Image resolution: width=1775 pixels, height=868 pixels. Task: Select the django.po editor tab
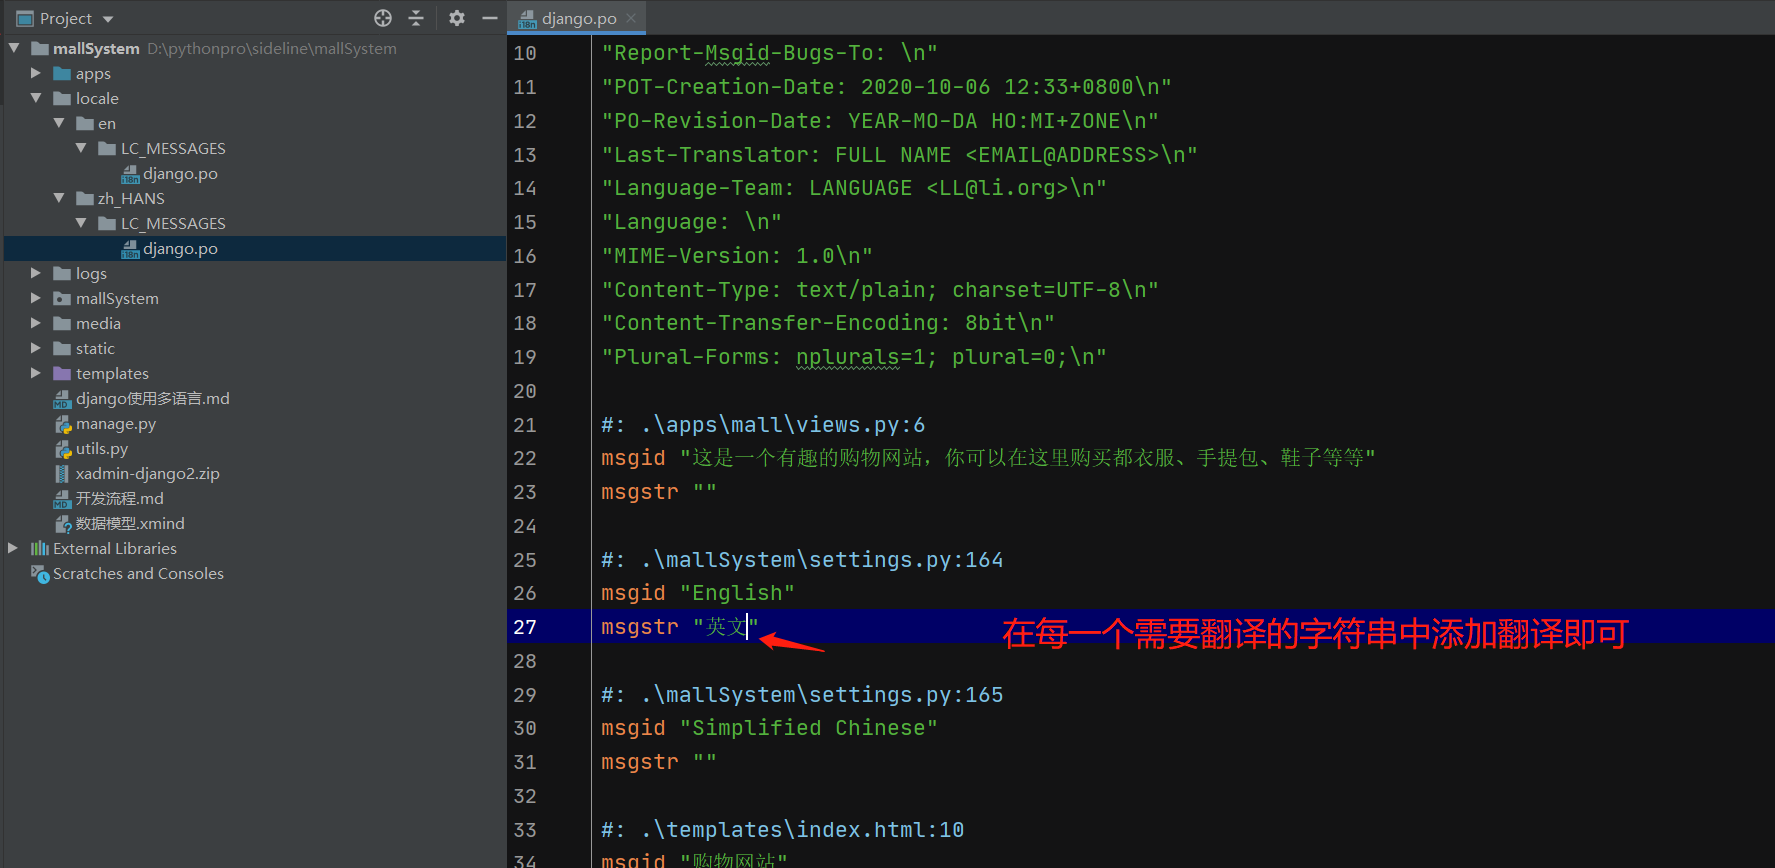point(577,18)
